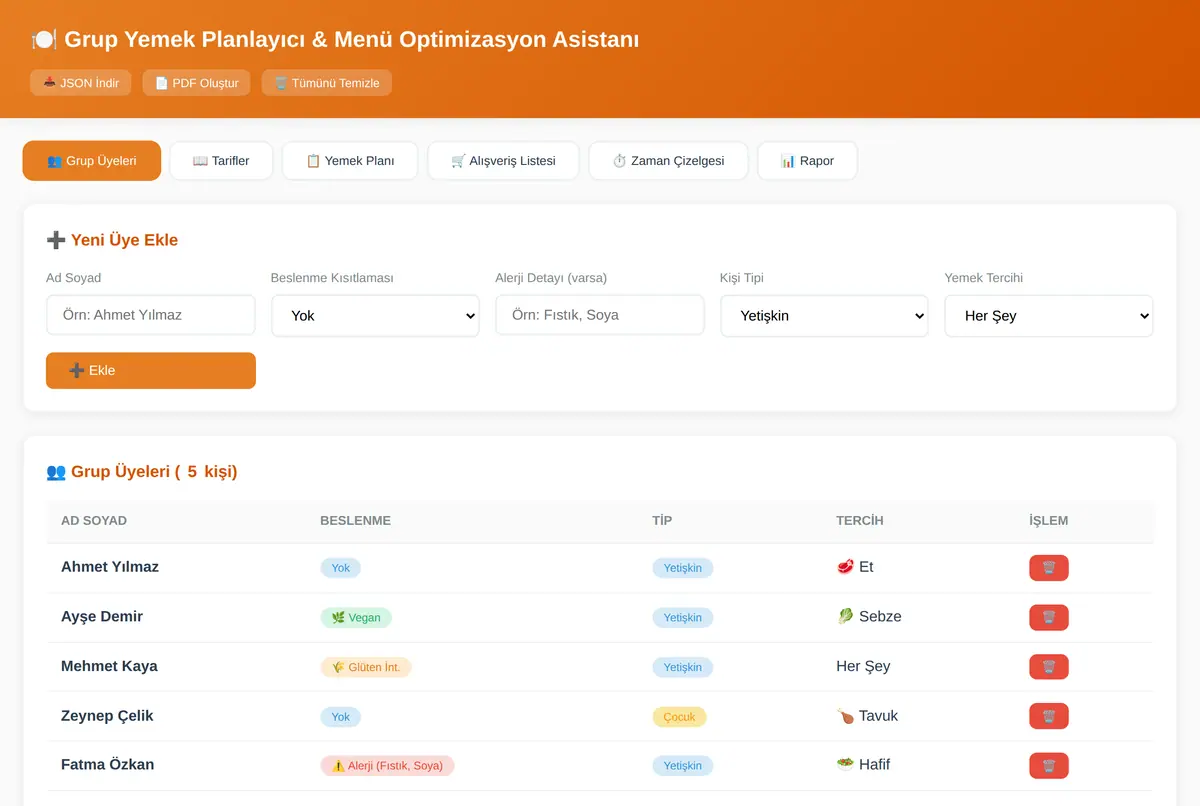
Task: Select the name Mehmet Kaya
Action: click(109, 666)
